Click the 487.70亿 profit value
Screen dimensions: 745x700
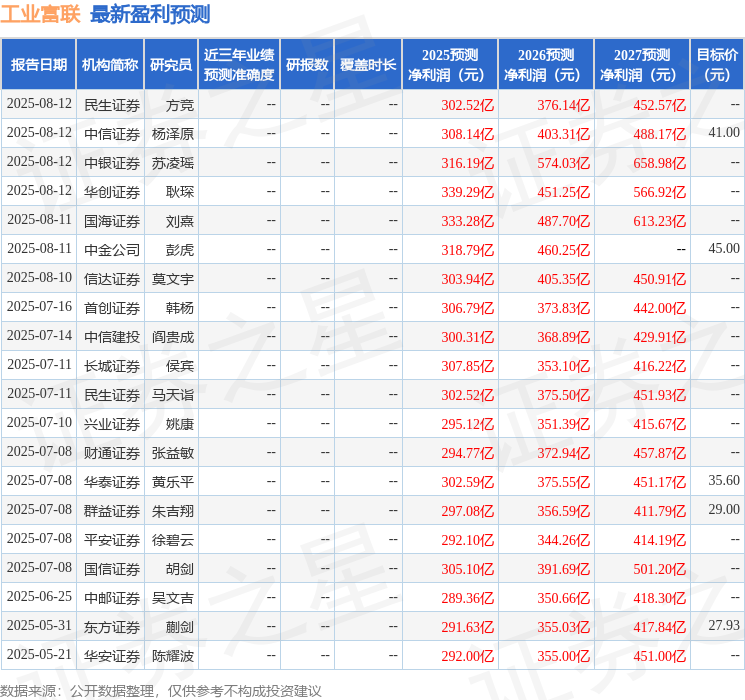564,221
